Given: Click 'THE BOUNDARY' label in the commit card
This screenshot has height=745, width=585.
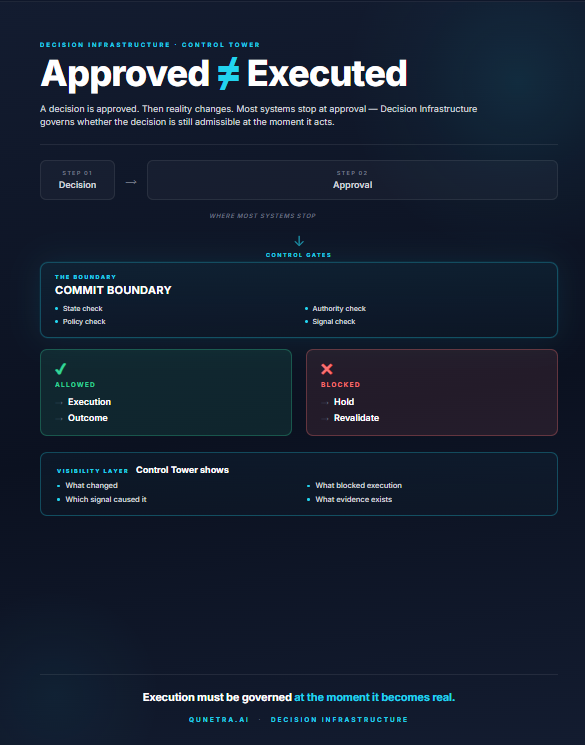Looking at the screenshot, I should (x=86, y=277).
